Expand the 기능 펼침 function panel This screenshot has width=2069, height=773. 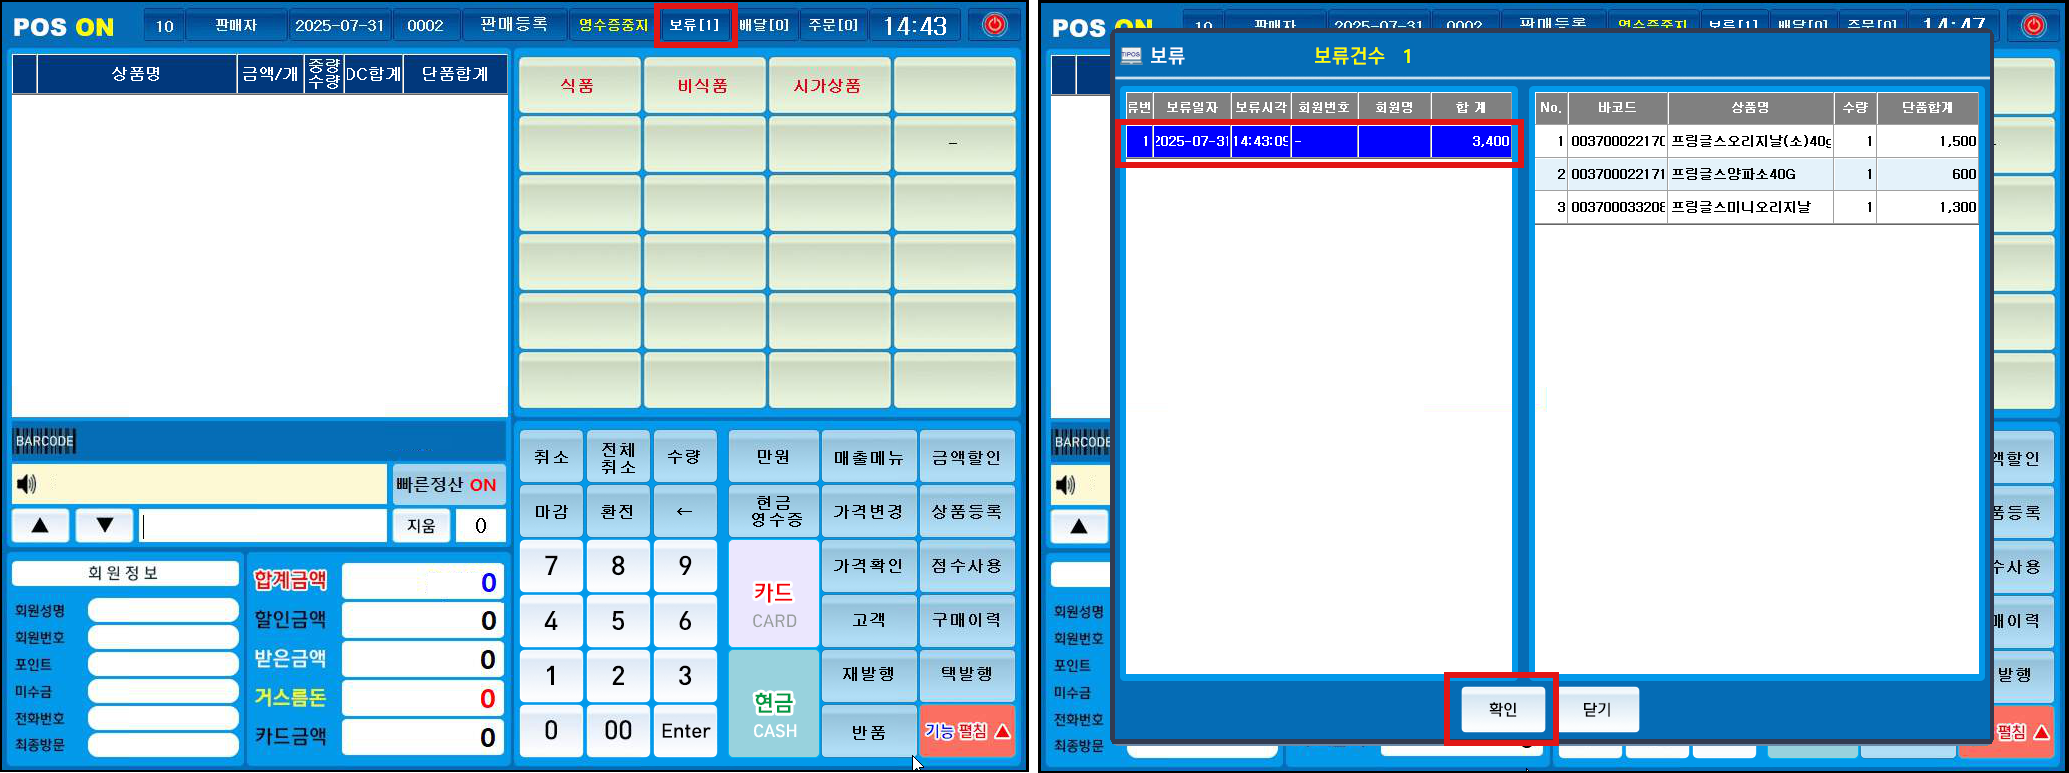(x=966, y=731)
